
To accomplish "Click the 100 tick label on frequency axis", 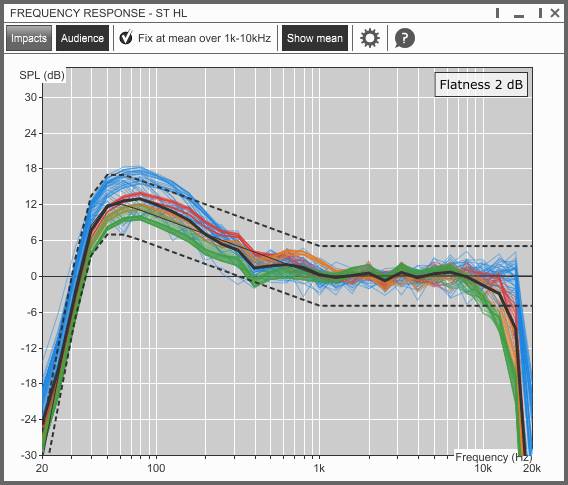I will [156, 468].
